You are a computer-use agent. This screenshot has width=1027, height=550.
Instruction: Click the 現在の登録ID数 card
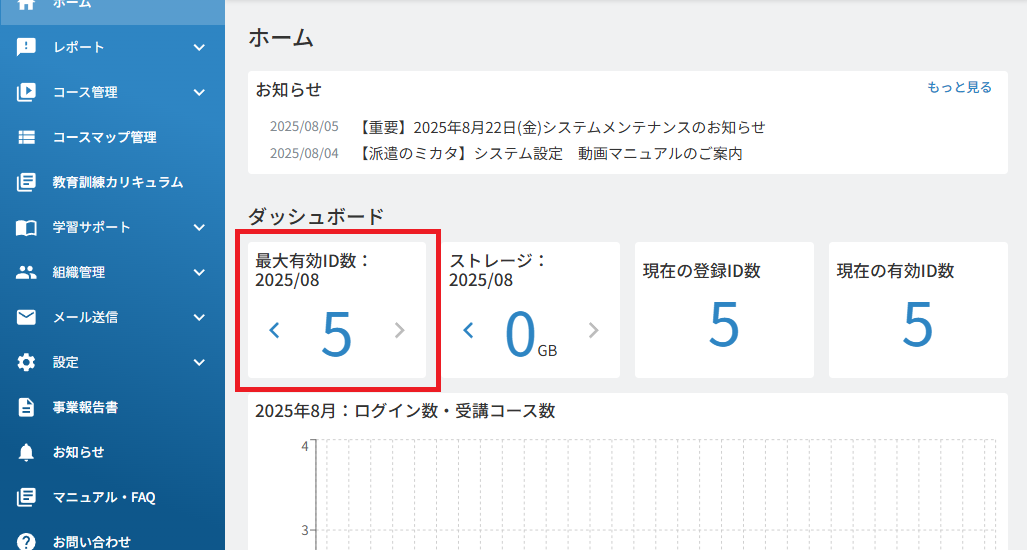point(724,310)
